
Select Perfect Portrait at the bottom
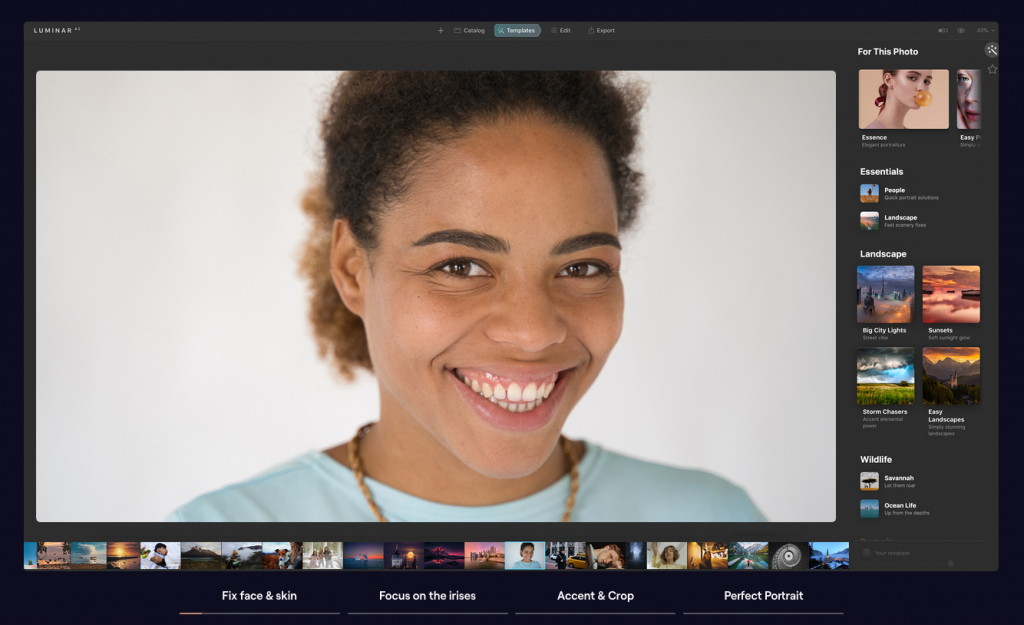pos(763,596)
